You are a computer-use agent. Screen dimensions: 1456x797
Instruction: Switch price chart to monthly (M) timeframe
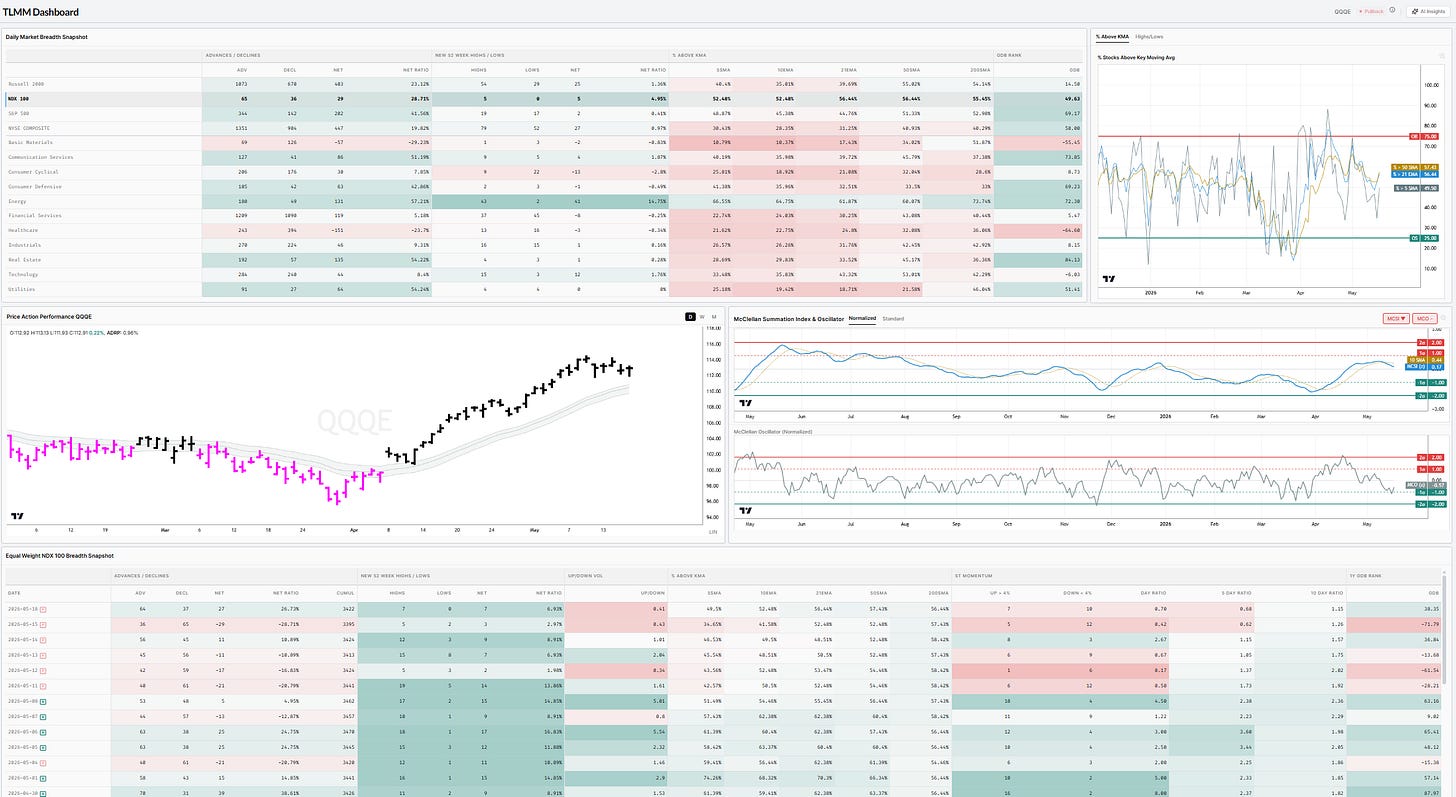(713, 316)
